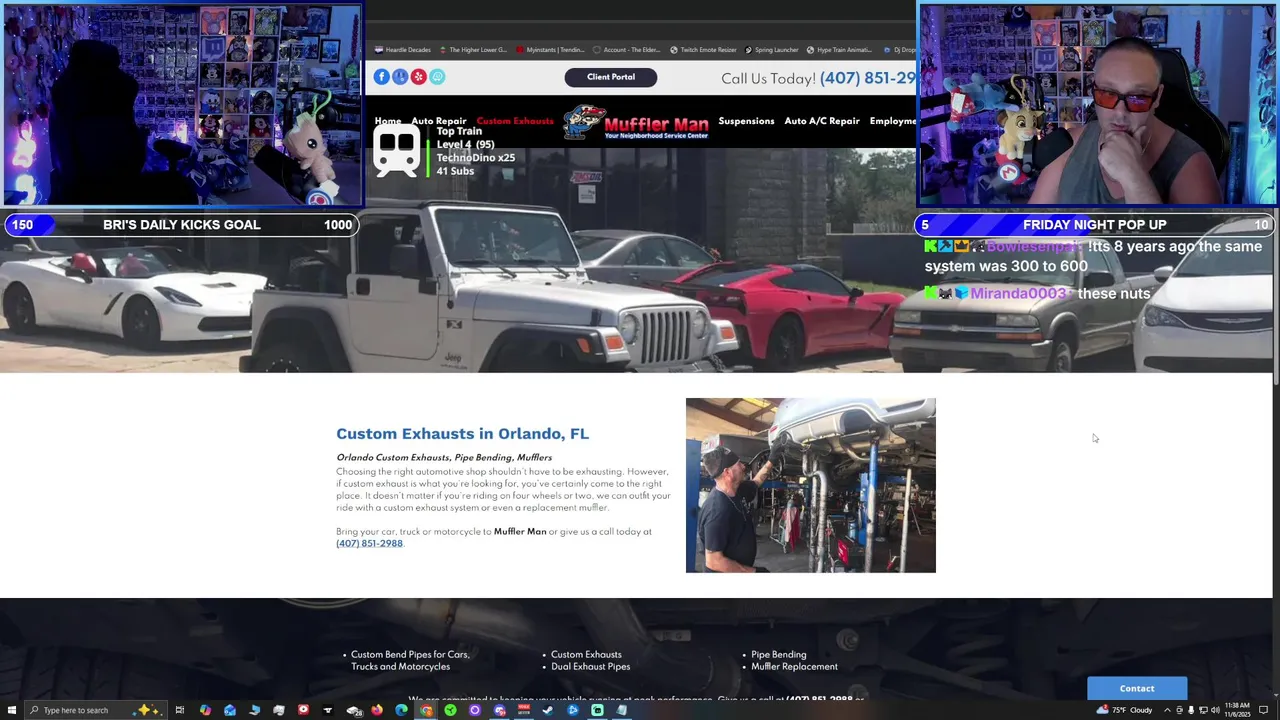Open Firefox from the taskbar

click(377, 710)
